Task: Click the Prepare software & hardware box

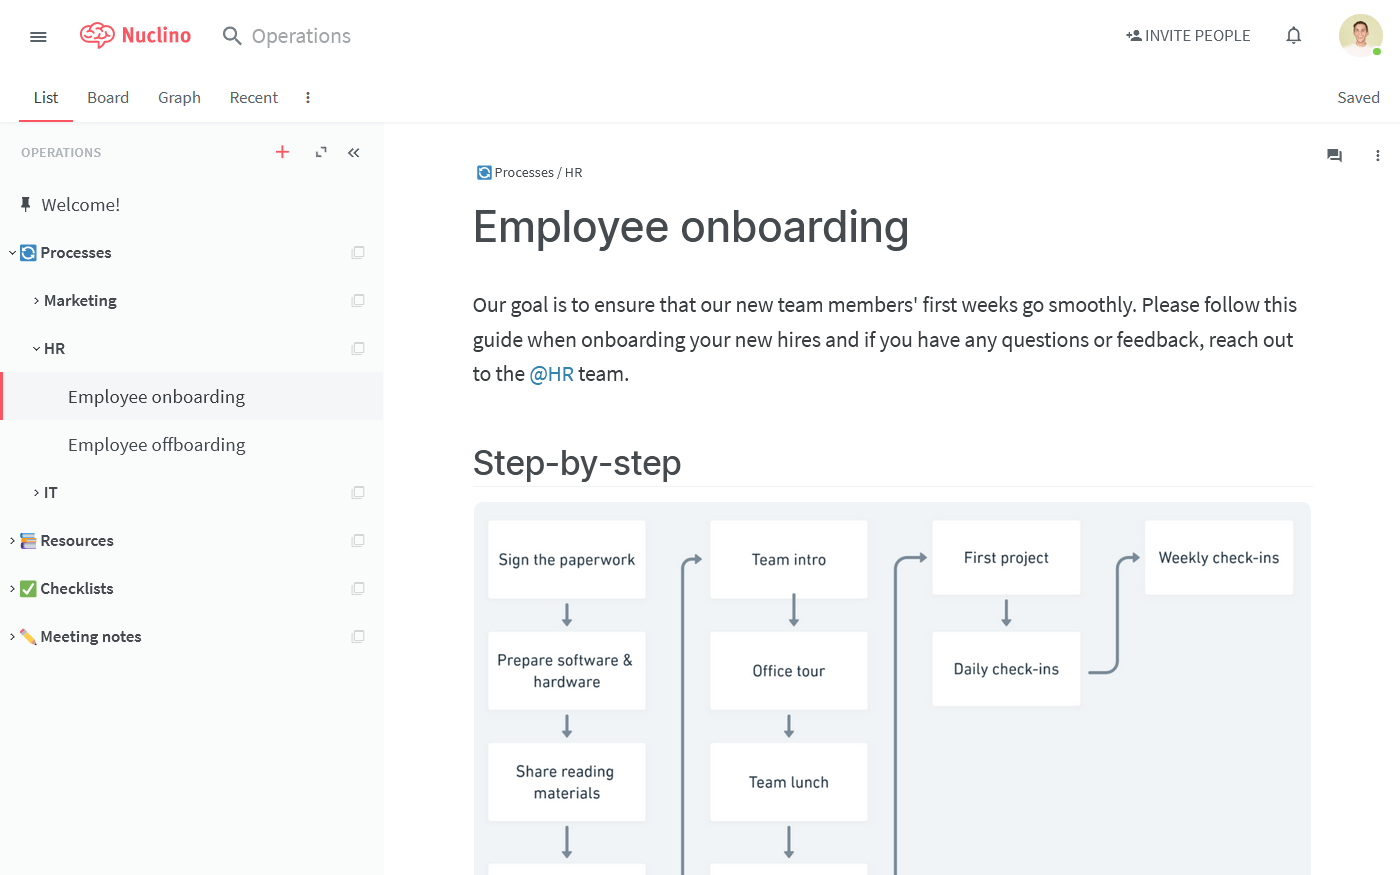Action: 567,671
